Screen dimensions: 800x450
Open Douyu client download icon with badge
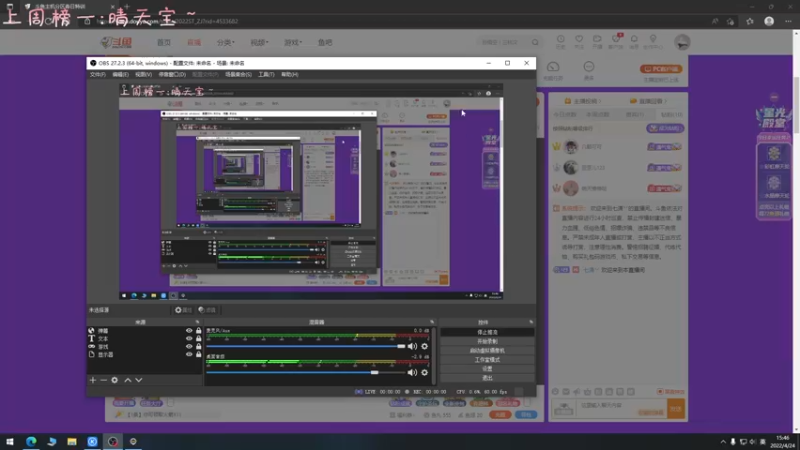[616, 41]
